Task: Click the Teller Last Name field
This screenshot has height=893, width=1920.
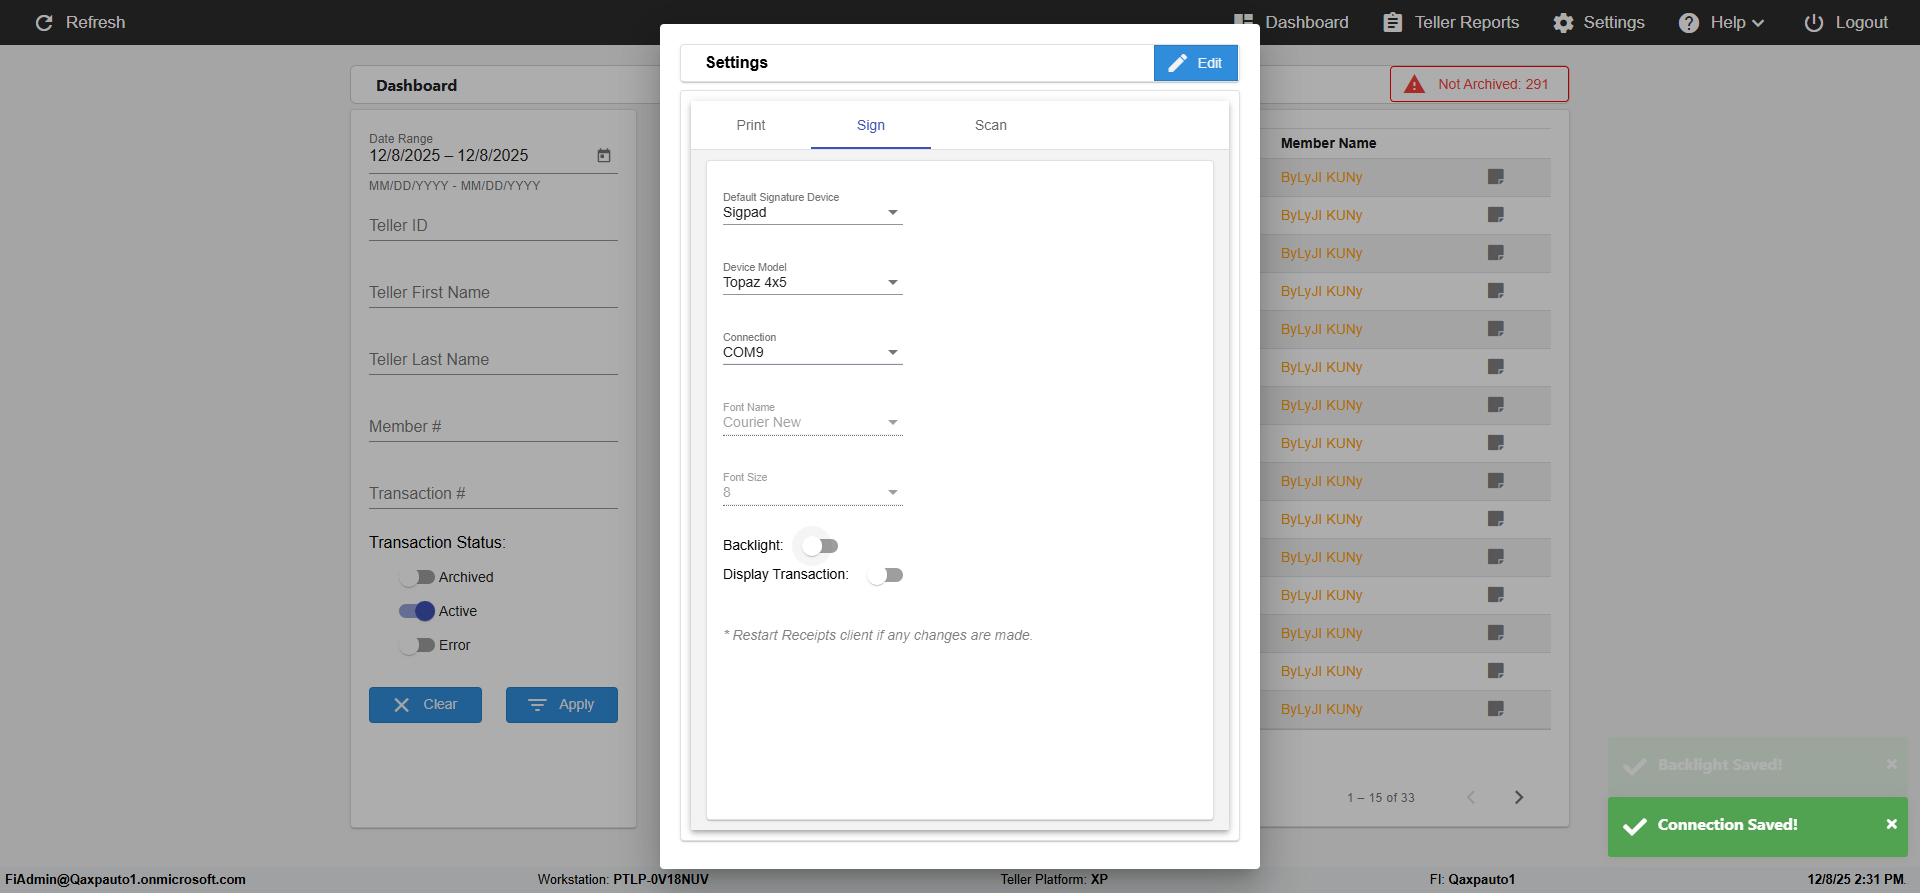Action: (493, 359)
